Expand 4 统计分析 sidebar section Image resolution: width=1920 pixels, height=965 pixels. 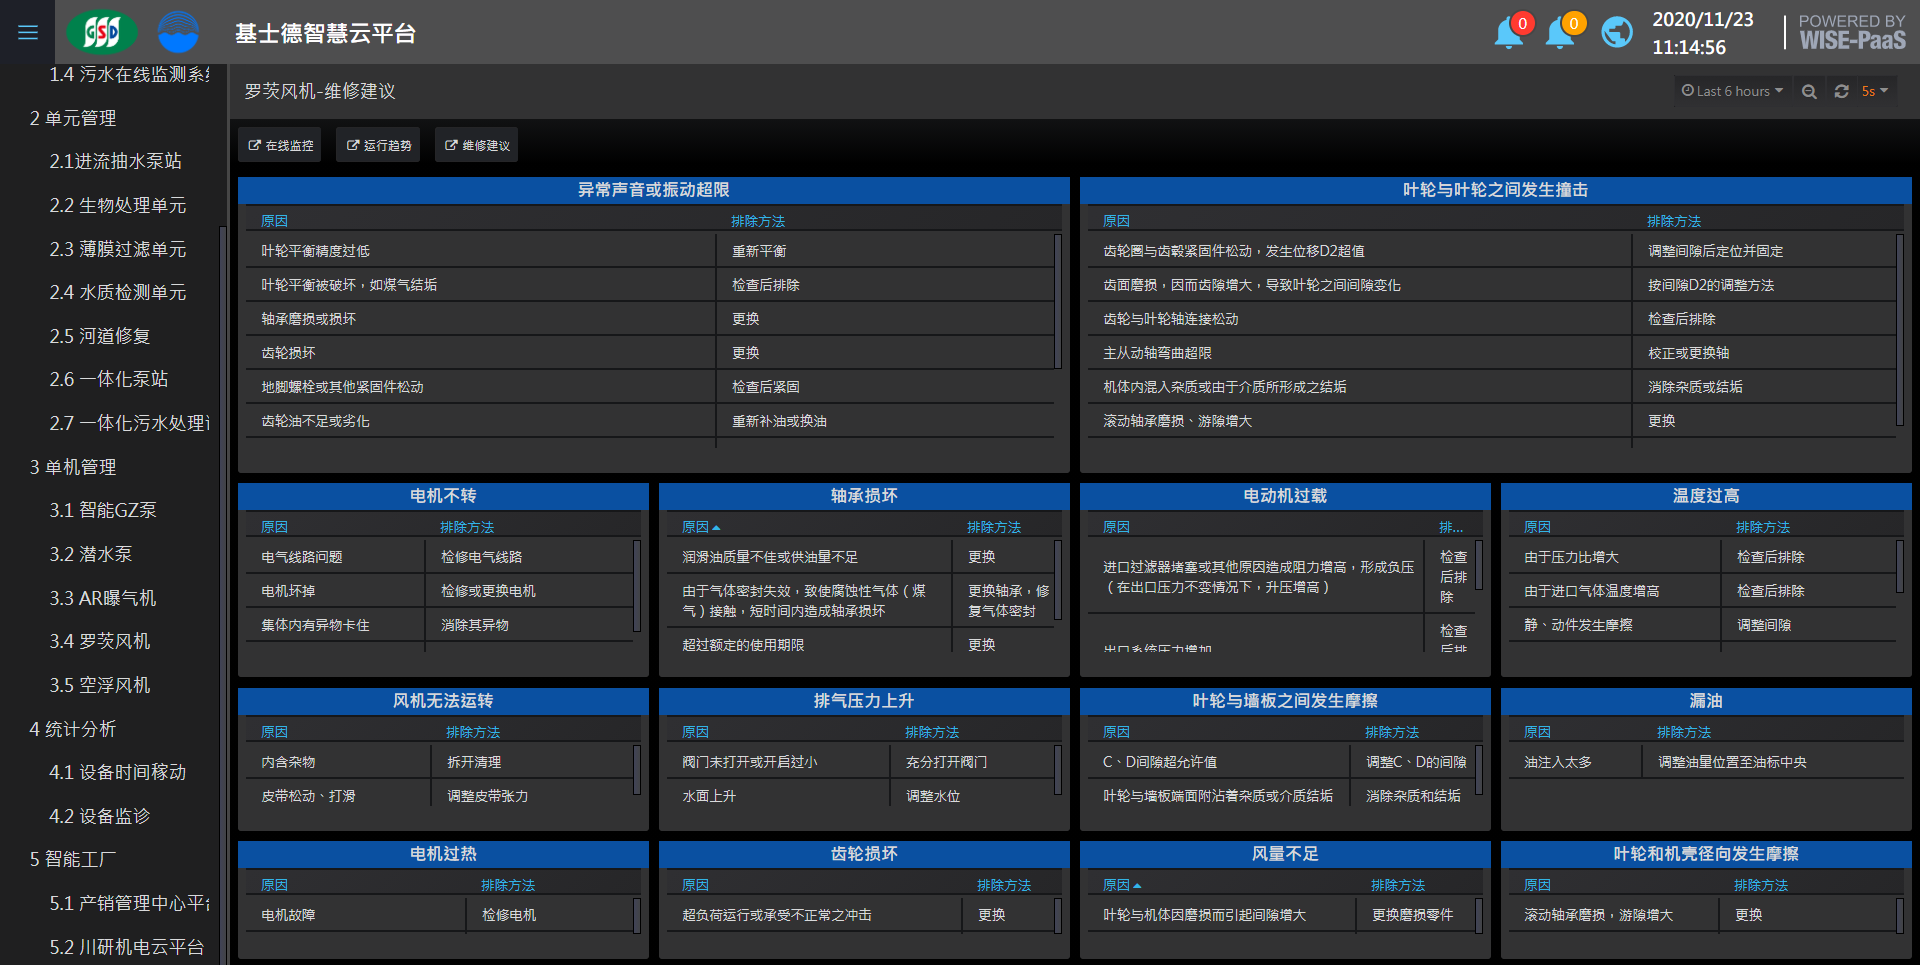73,729
